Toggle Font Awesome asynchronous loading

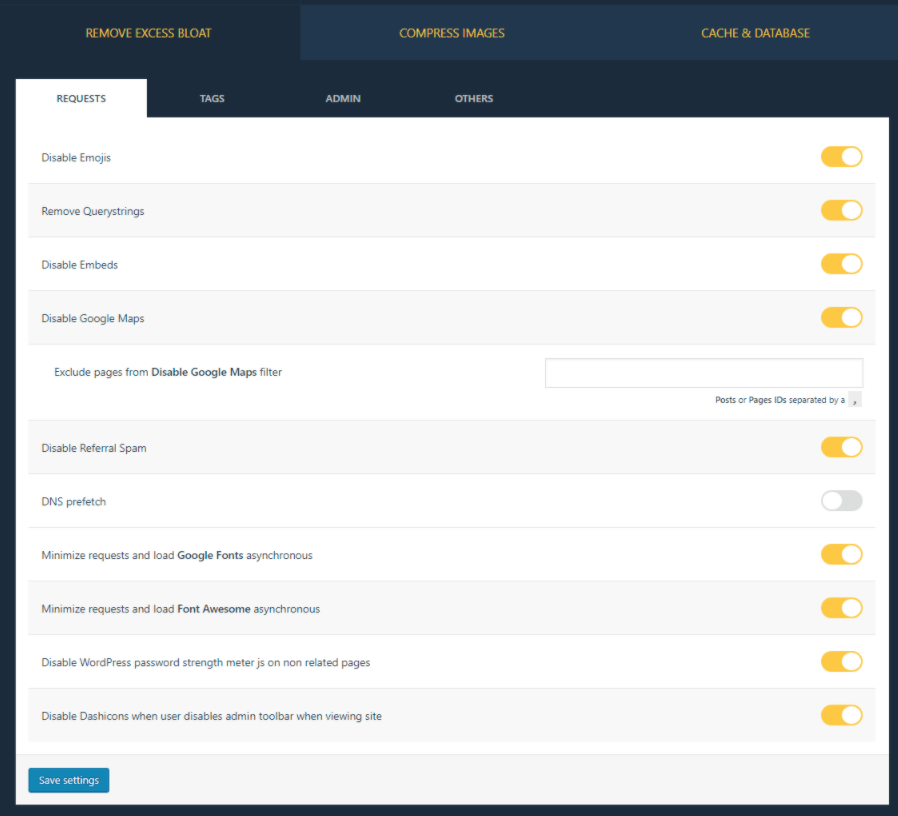(841, 608)
